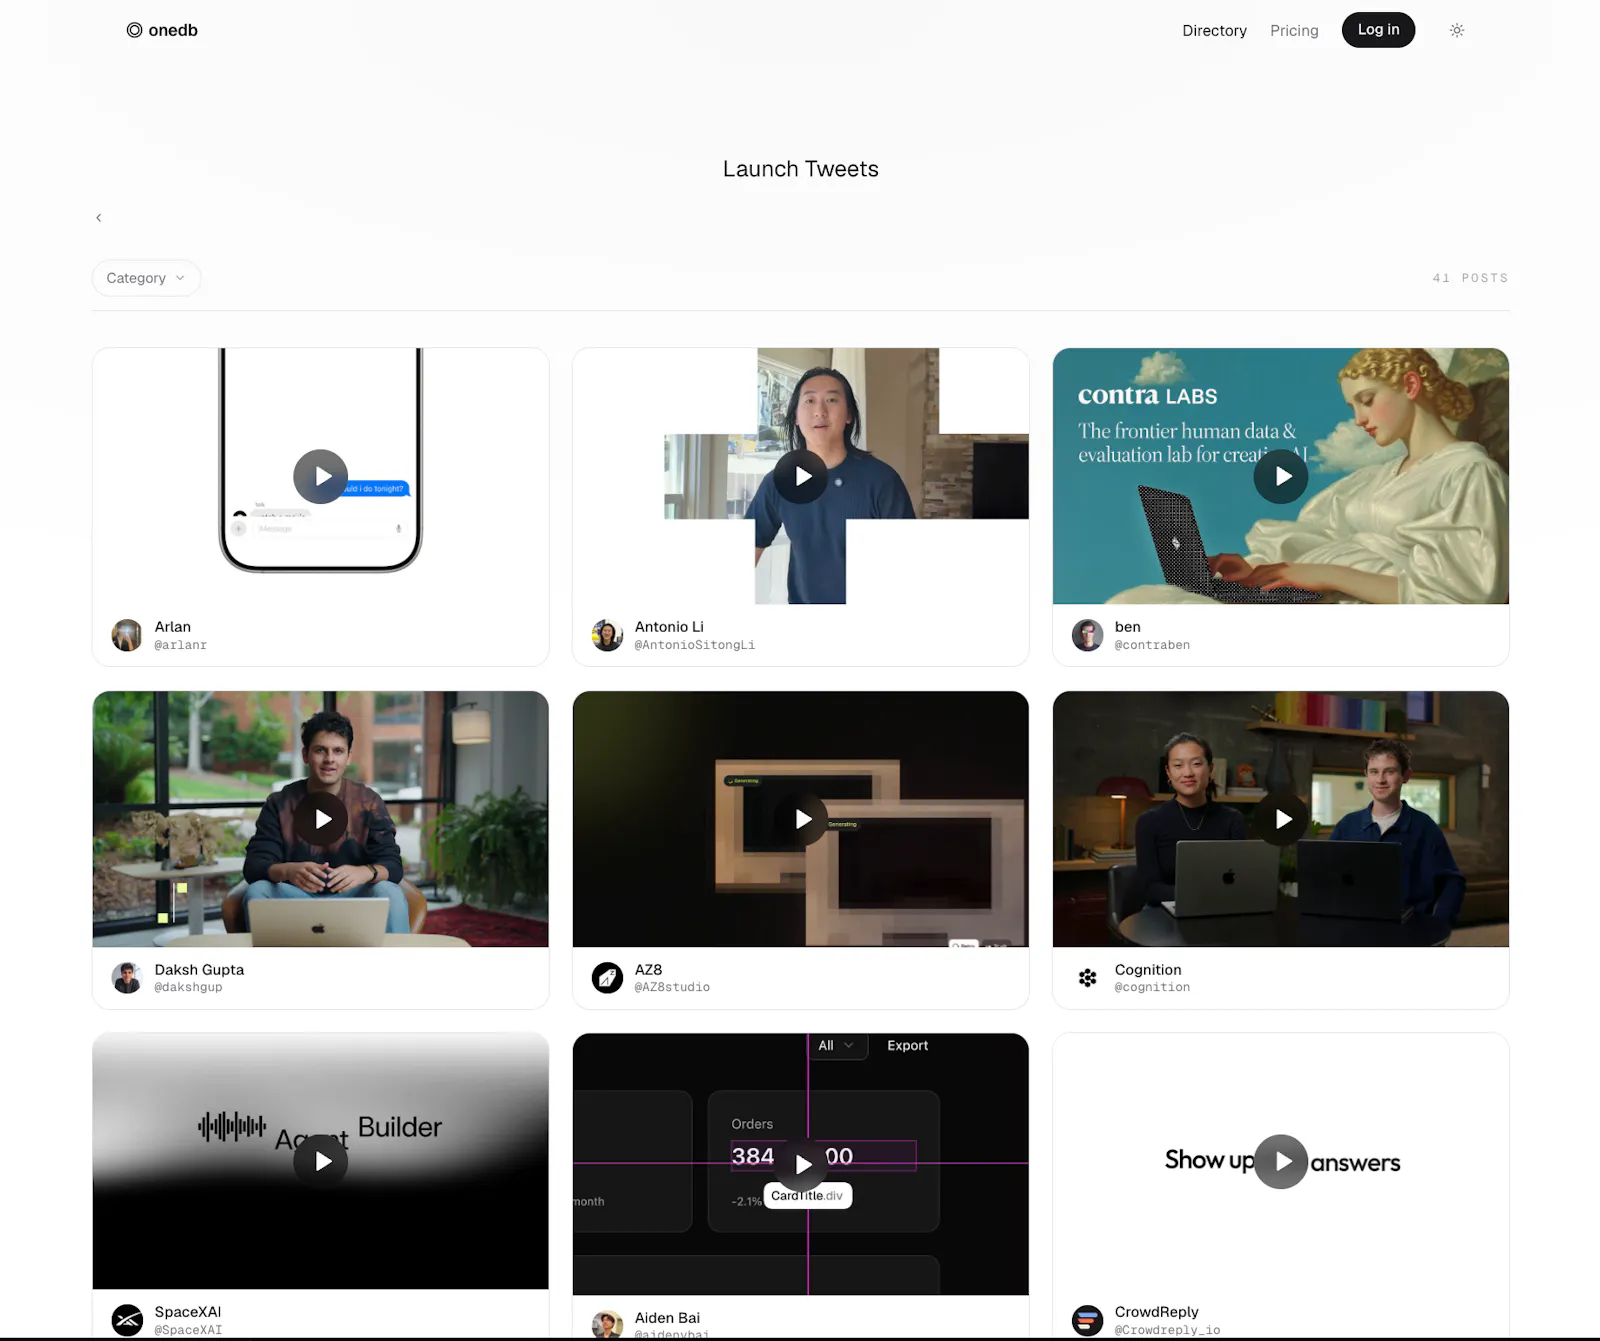Click the ben author name

1127,627
